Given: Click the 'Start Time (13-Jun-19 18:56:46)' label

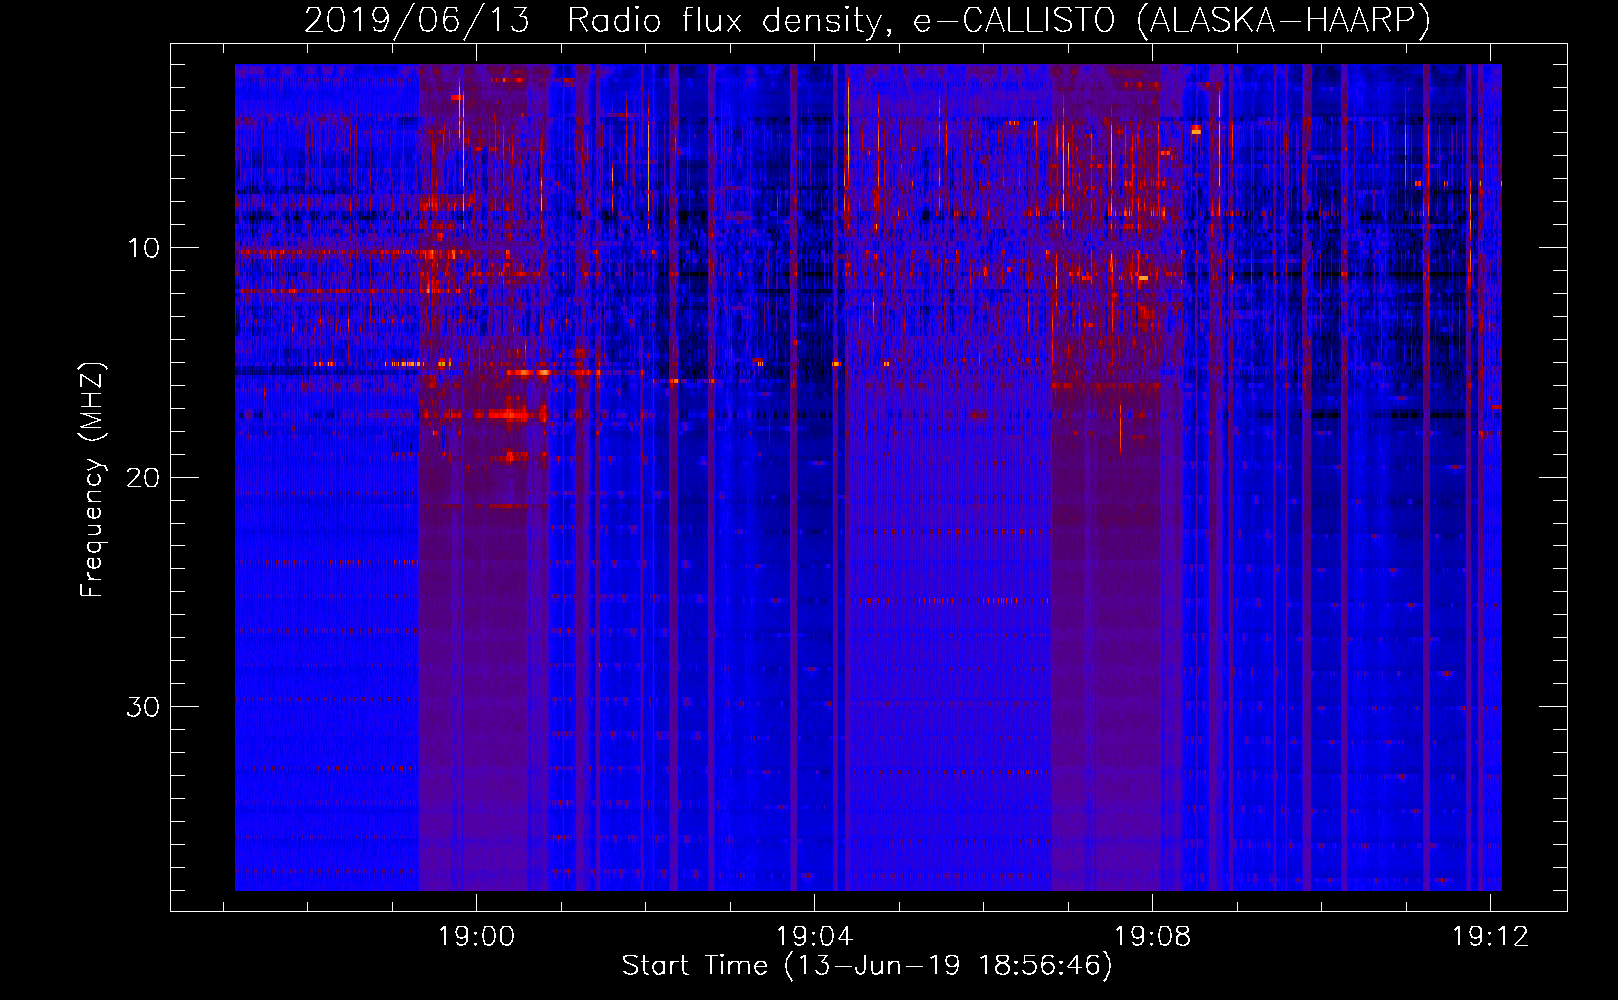Looking at the screenshot, I should point(867,966).
